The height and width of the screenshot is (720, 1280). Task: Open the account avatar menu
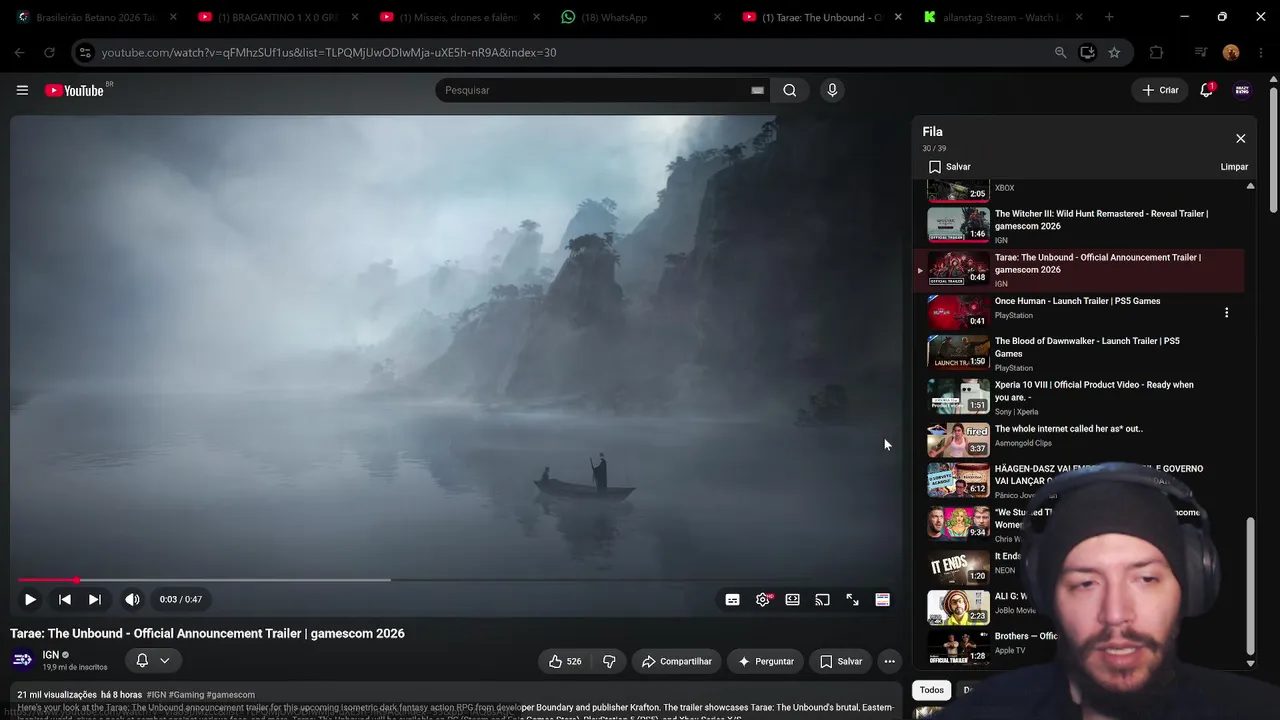[x=1242, y=90]
